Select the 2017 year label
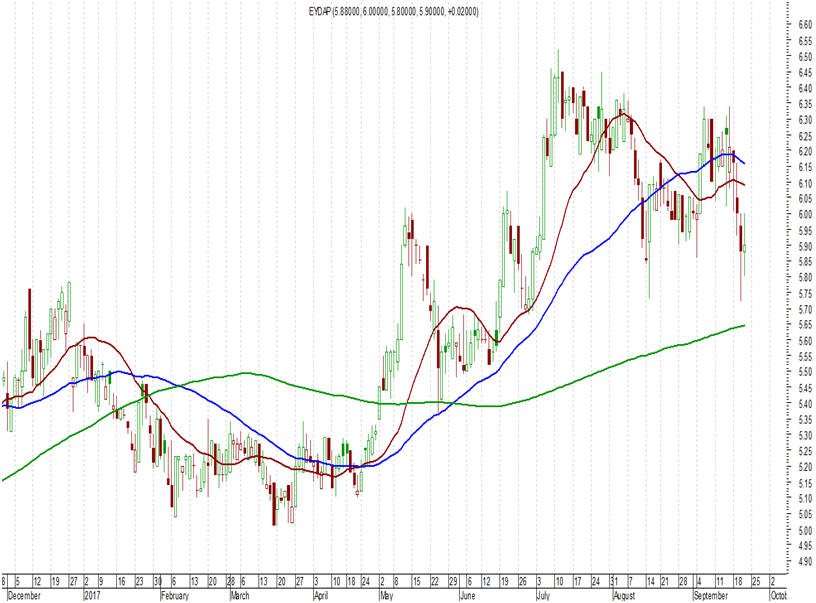The image size is (816, 603). [92, 596]
